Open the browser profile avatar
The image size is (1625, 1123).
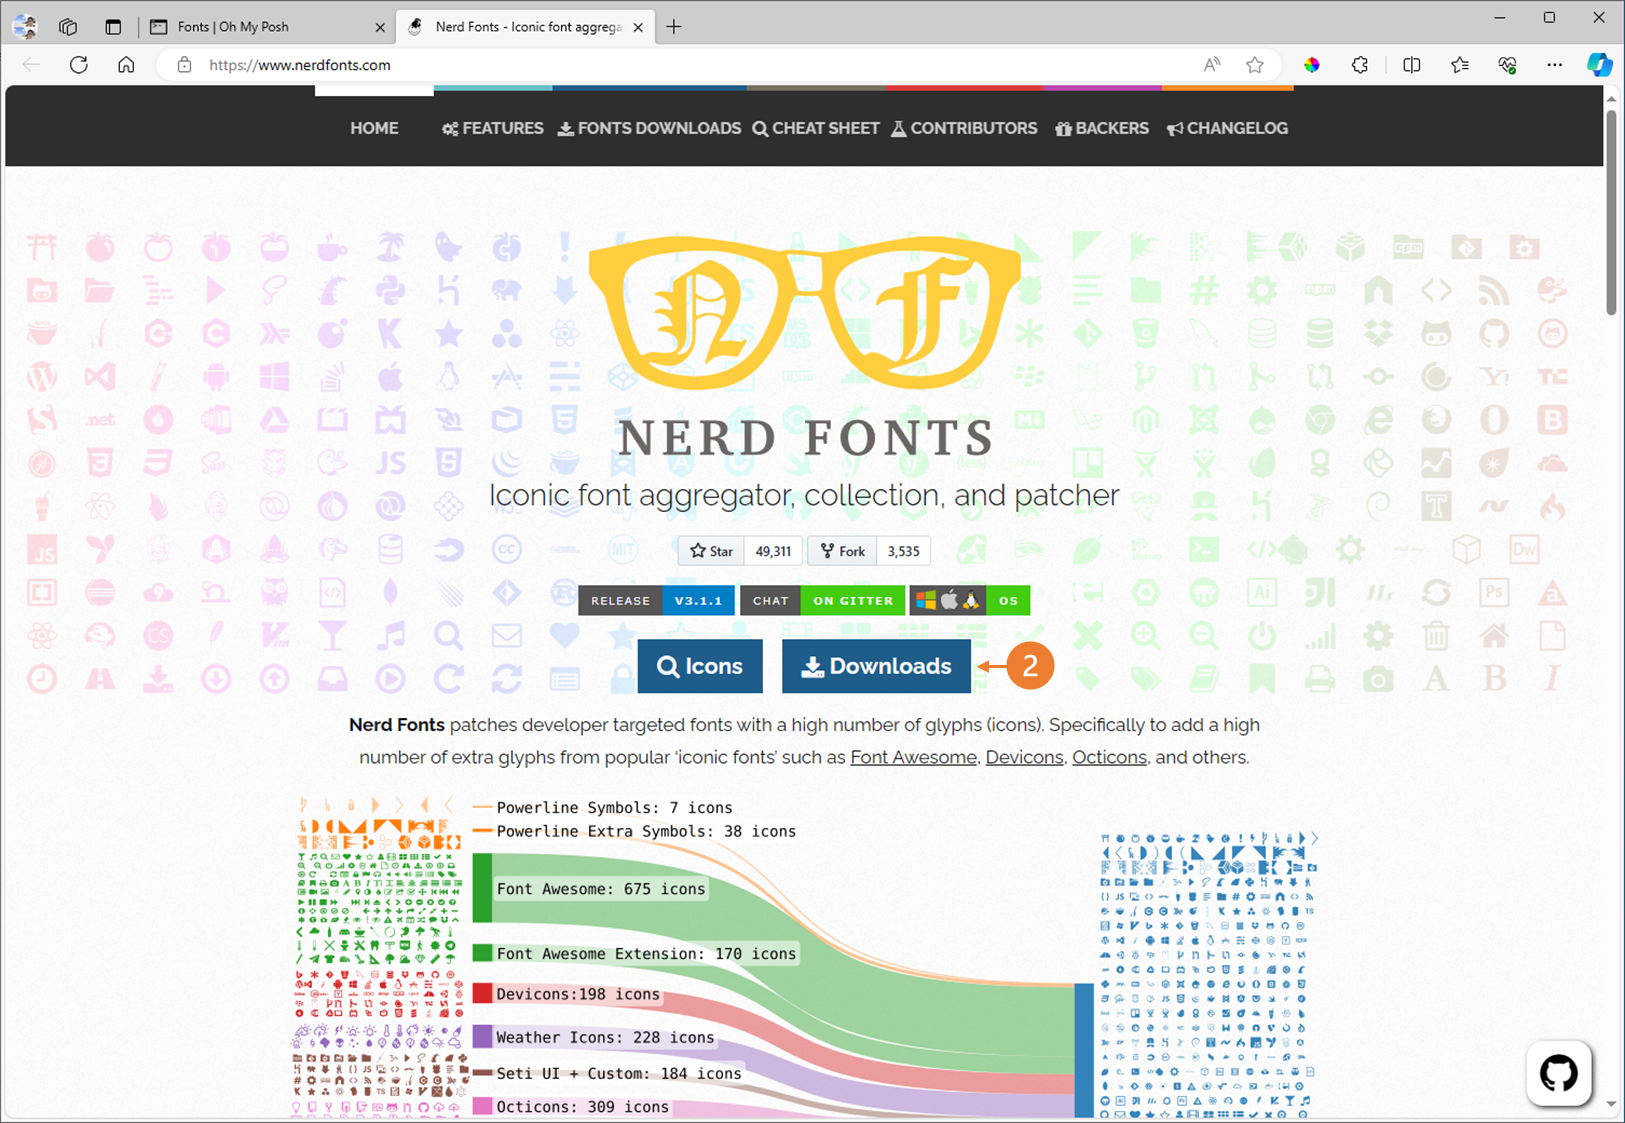point(25,27)
